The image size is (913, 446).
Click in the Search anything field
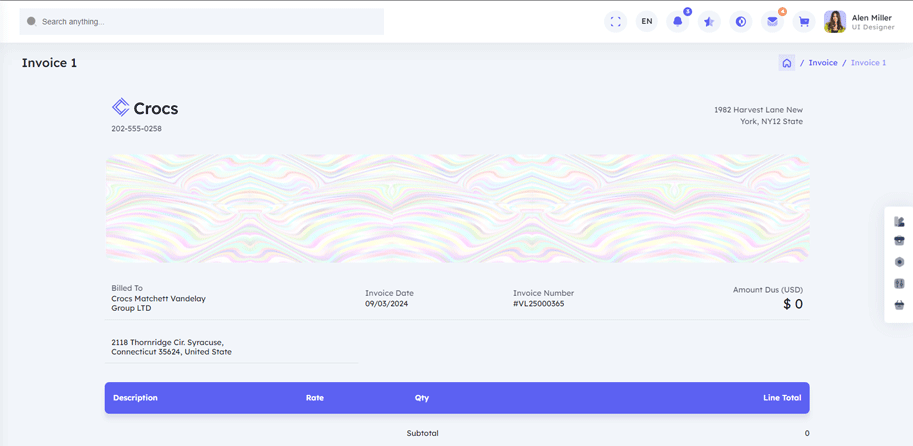click(200, 21)
